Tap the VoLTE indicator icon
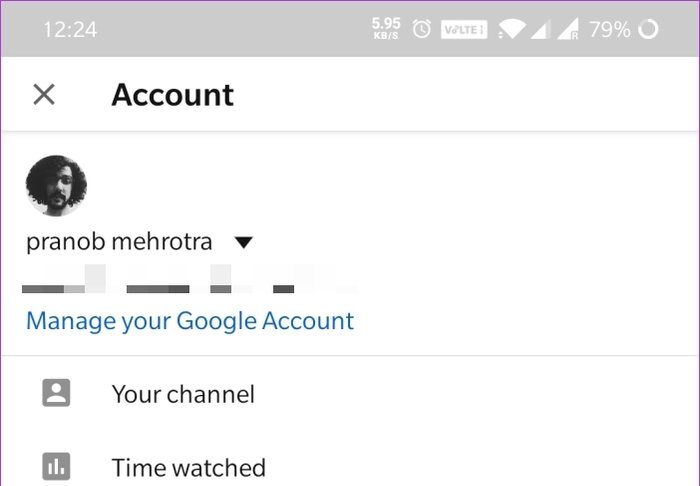 coord(464,29)
